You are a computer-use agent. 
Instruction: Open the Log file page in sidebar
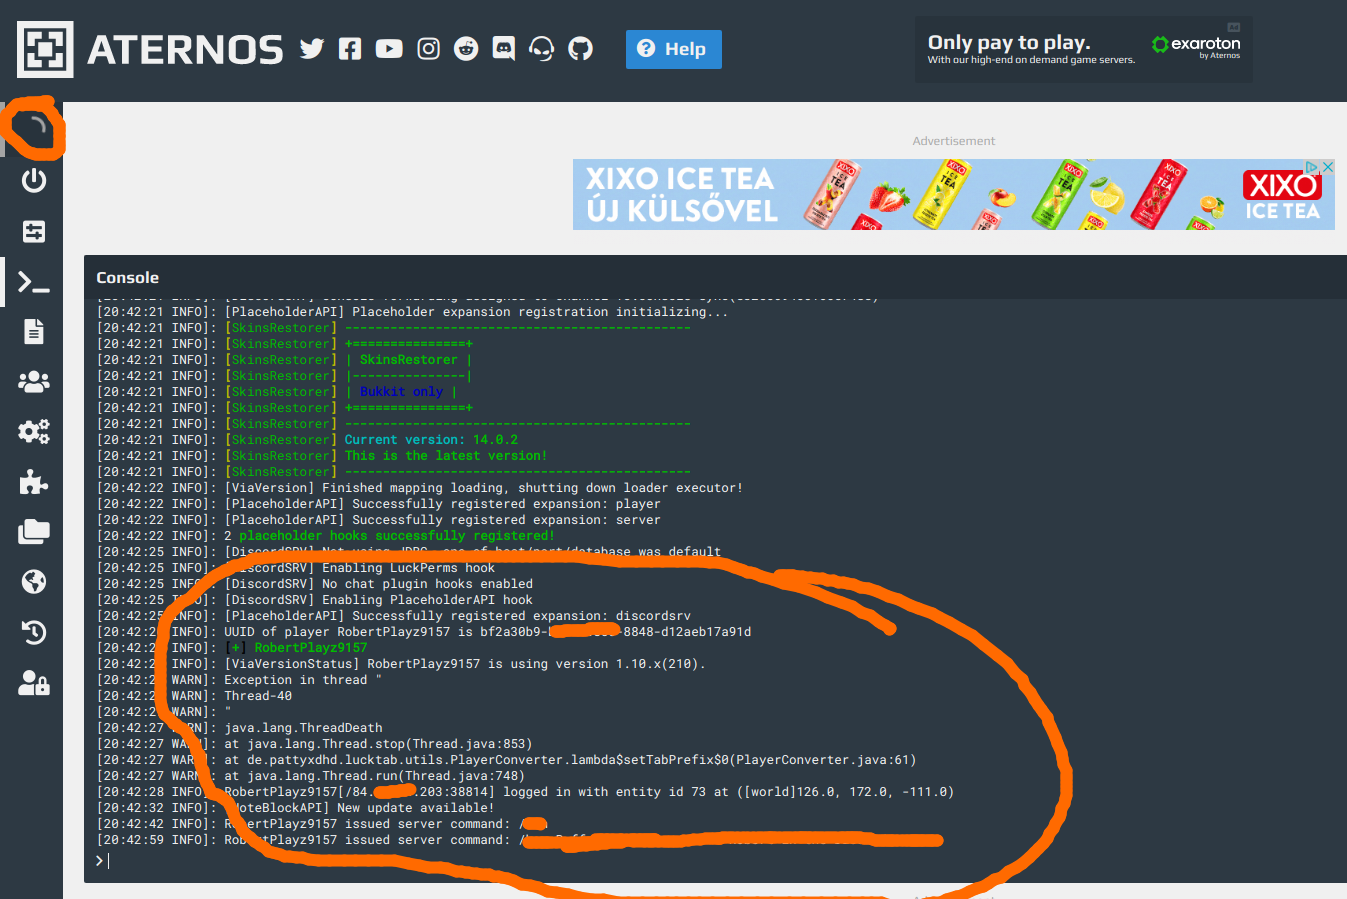[34, 331]
